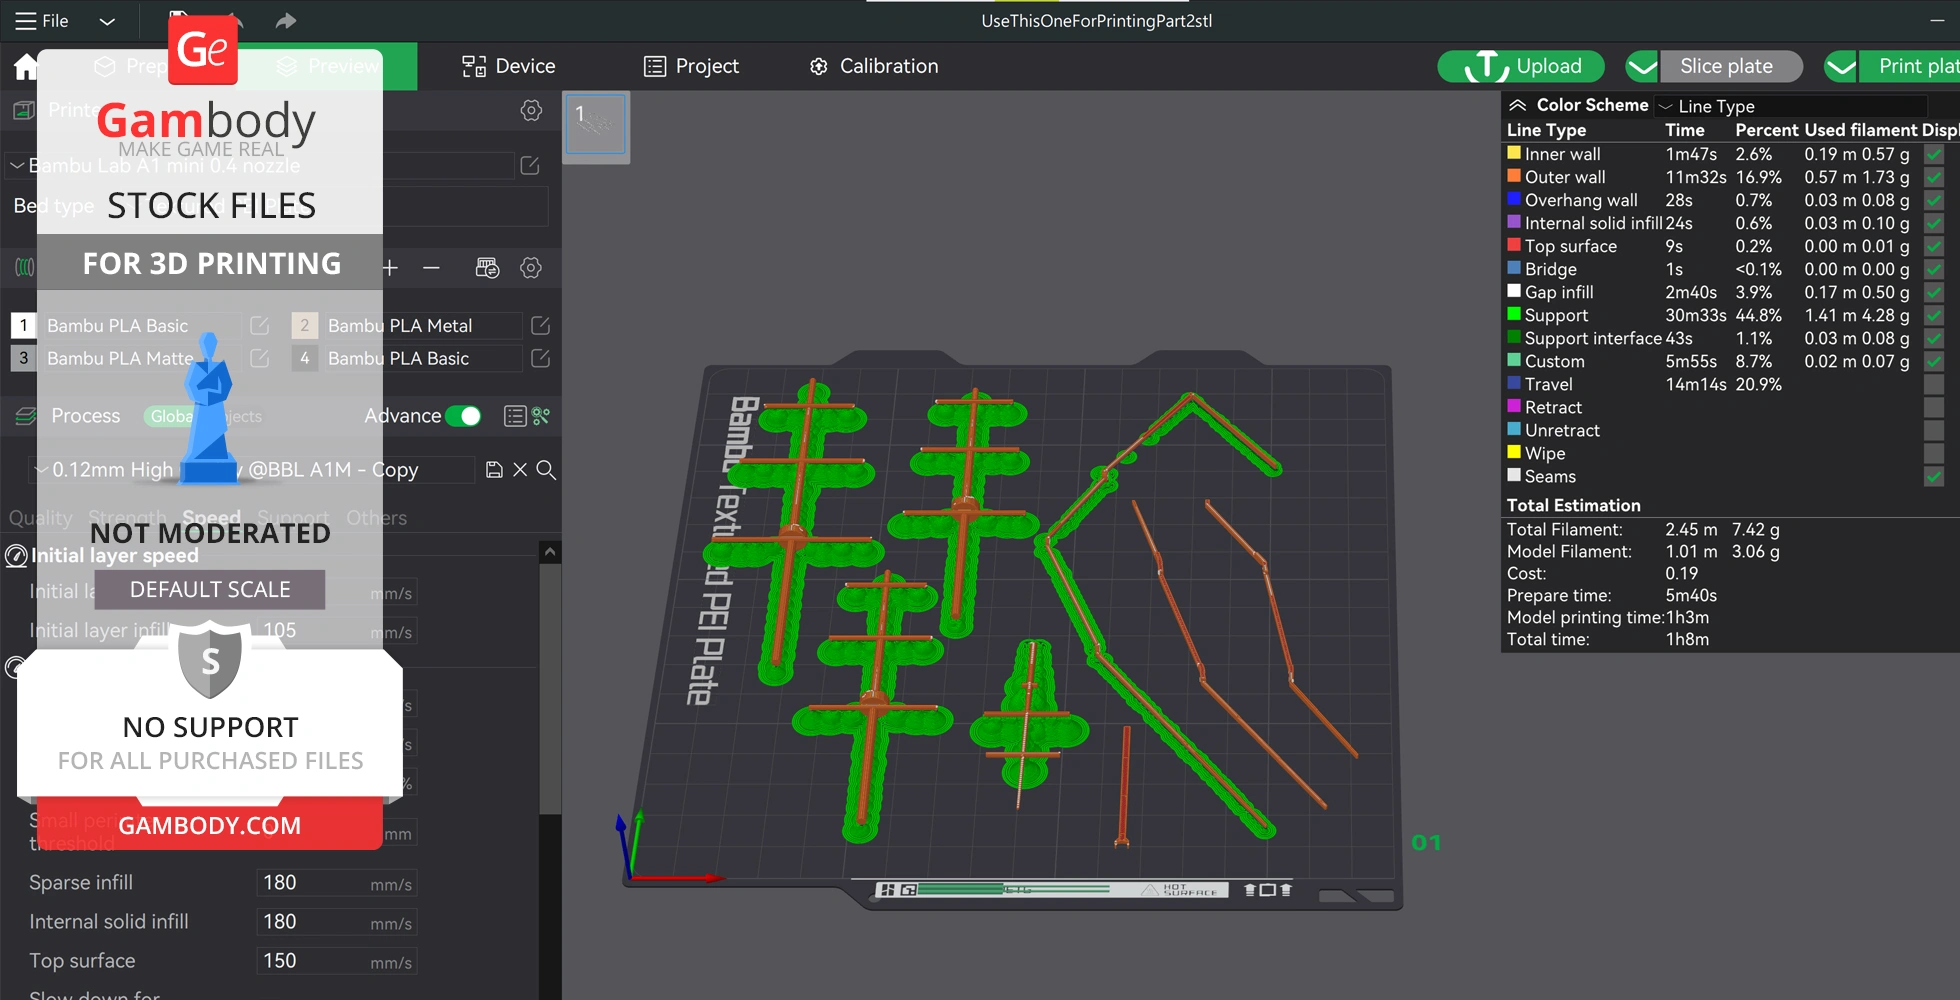Open printer settings gear icon

pos(531,110)
